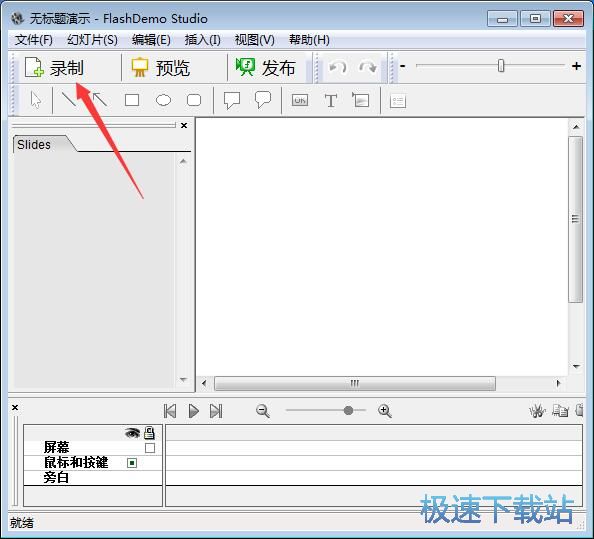
Task: Select the rounded rectangle tool
Action: [x=194, y=100]
